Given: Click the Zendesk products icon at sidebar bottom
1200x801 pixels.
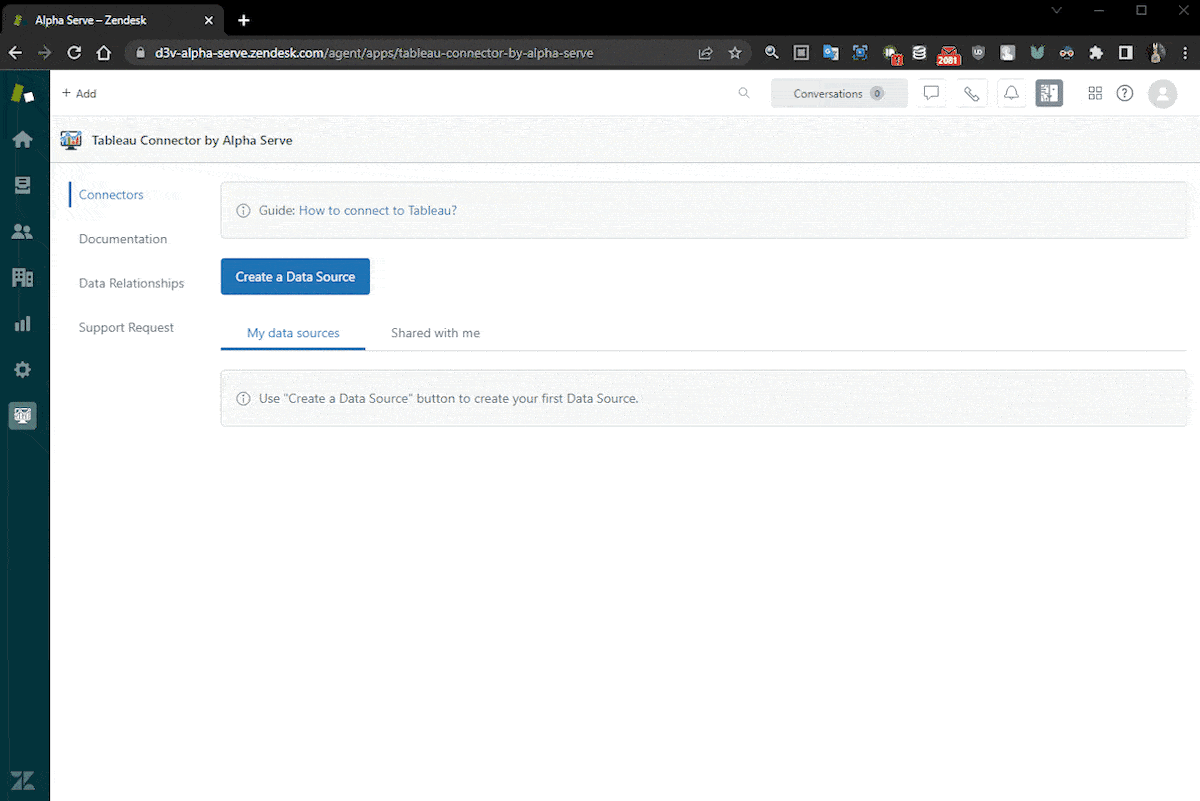Looking at the screenshot, I should point(22,780).
